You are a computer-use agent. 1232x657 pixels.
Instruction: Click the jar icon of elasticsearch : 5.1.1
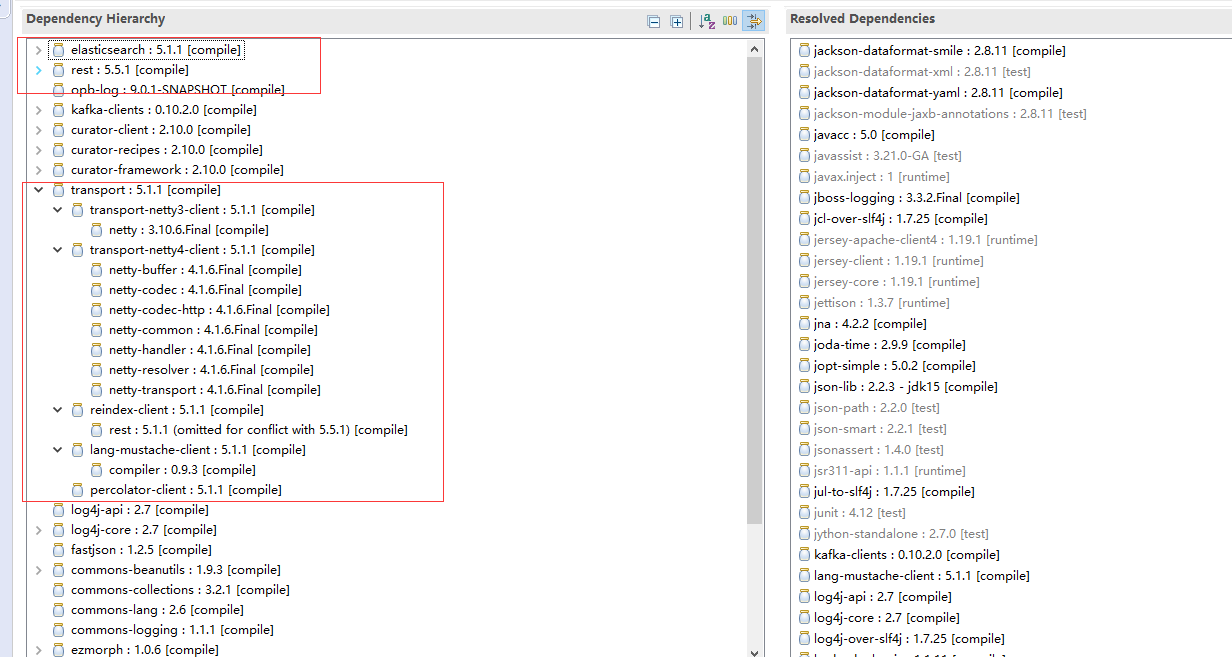[x=58, y=50]
